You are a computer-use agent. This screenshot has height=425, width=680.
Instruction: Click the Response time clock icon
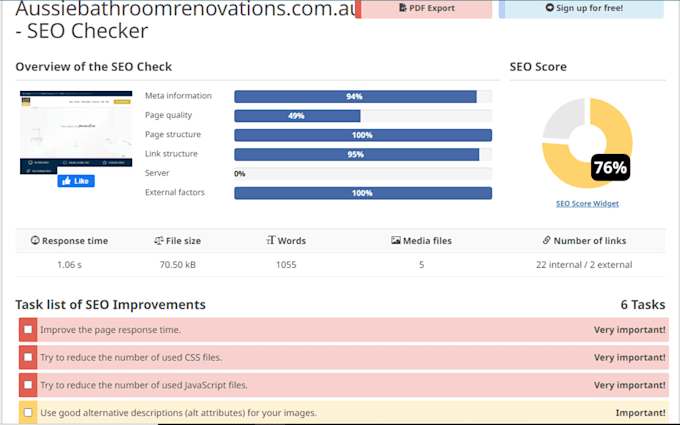tap(35, 240)
